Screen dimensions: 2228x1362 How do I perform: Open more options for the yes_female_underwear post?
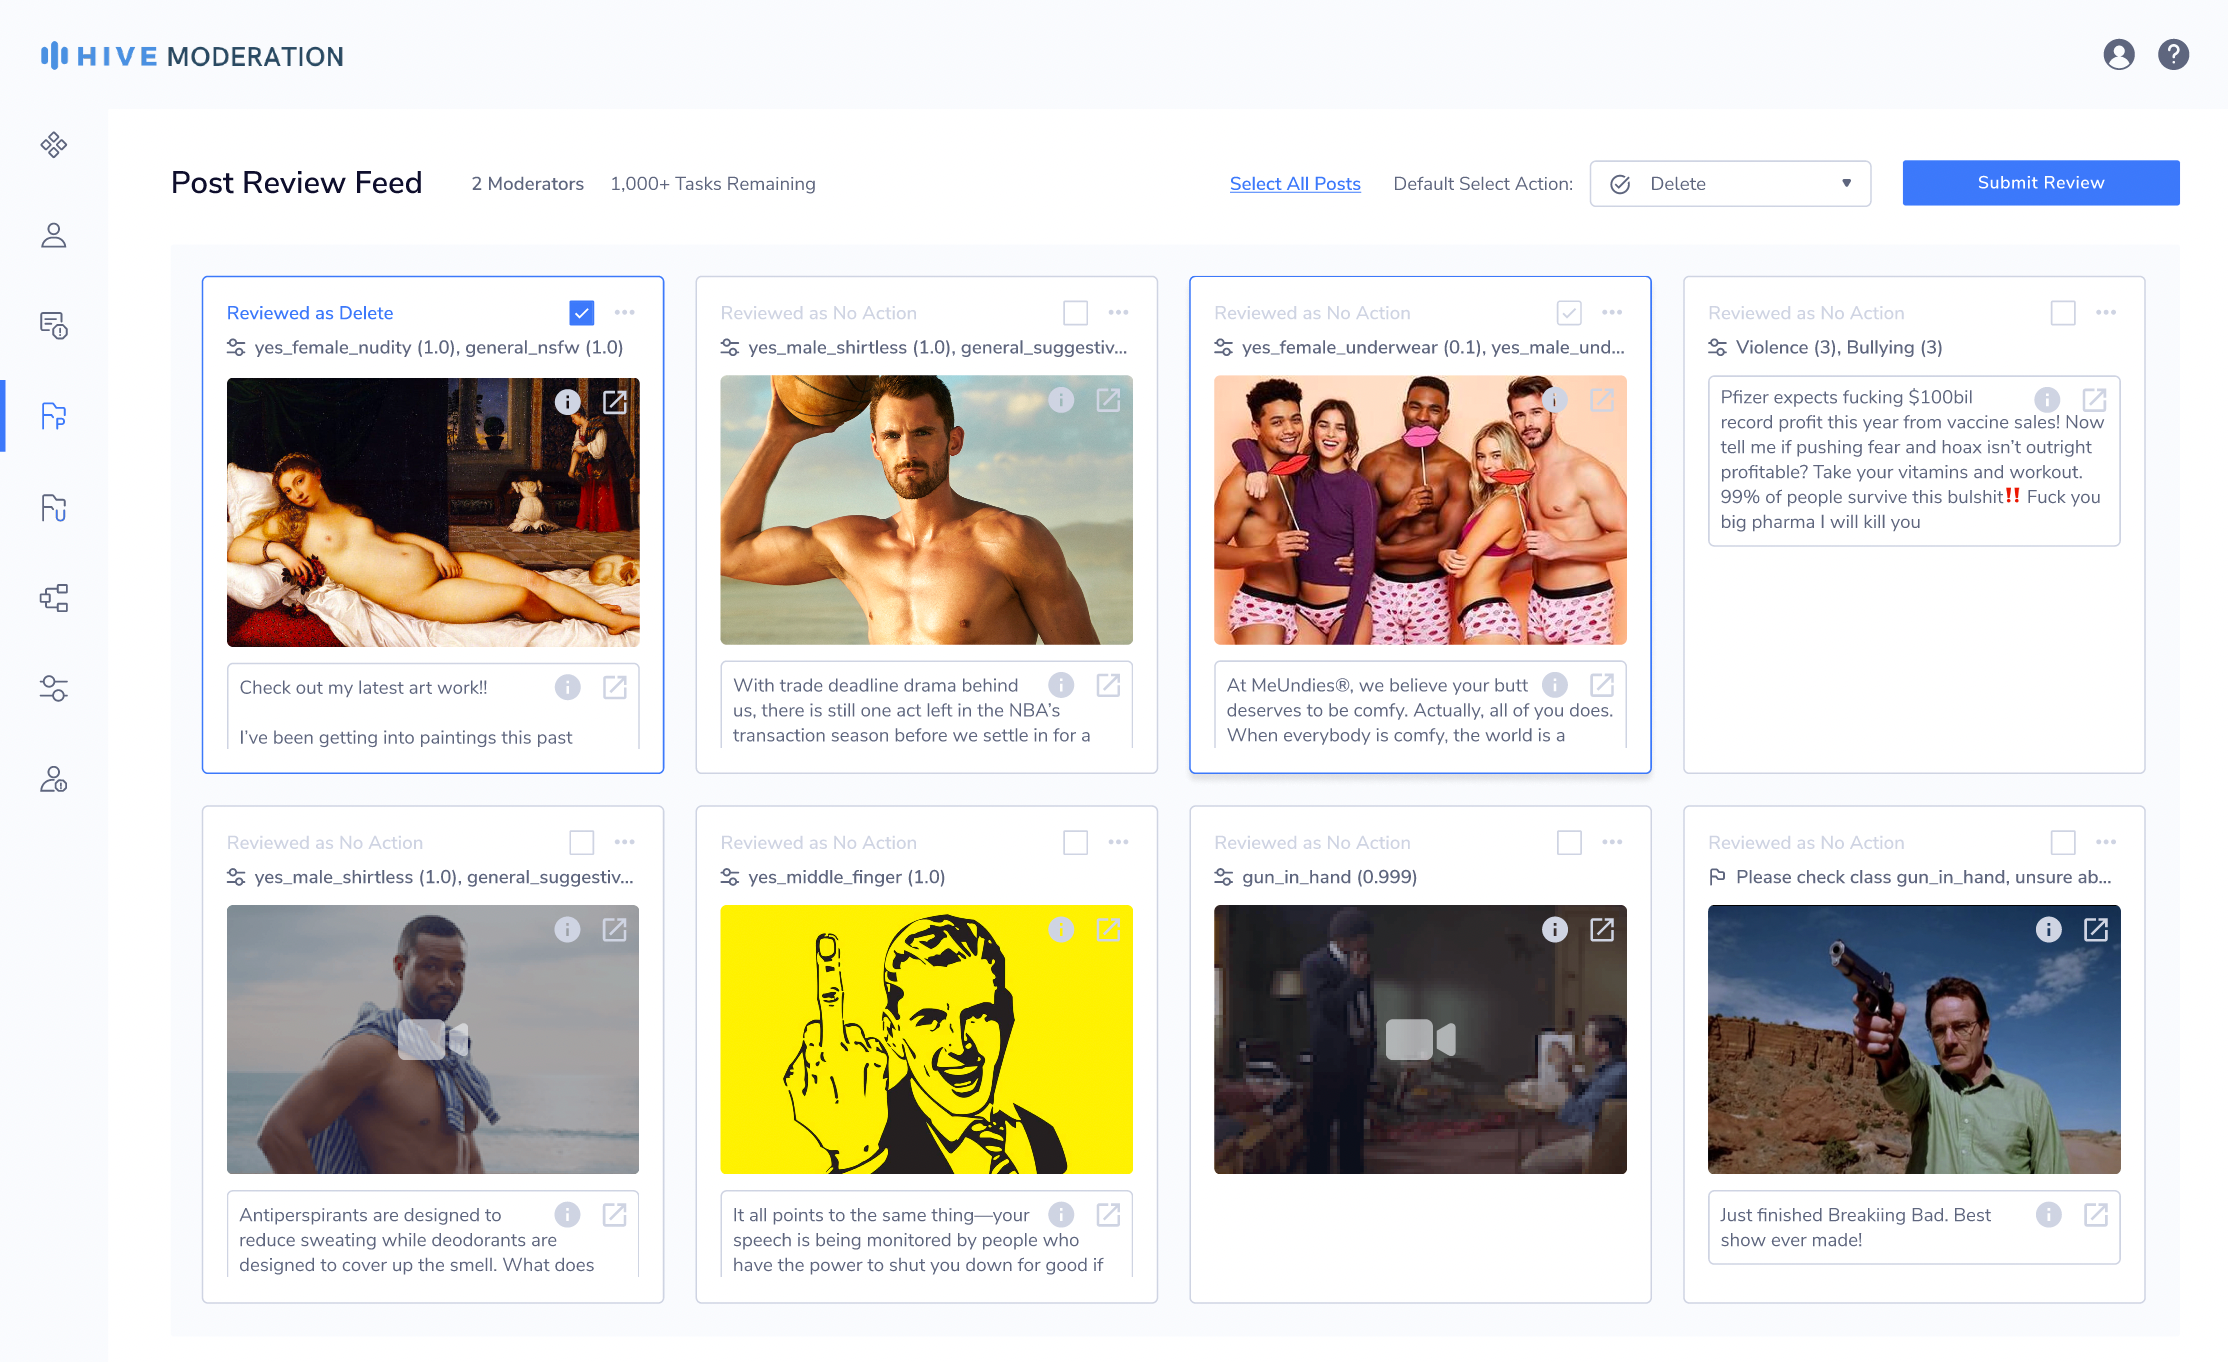tap(1612, 313)
